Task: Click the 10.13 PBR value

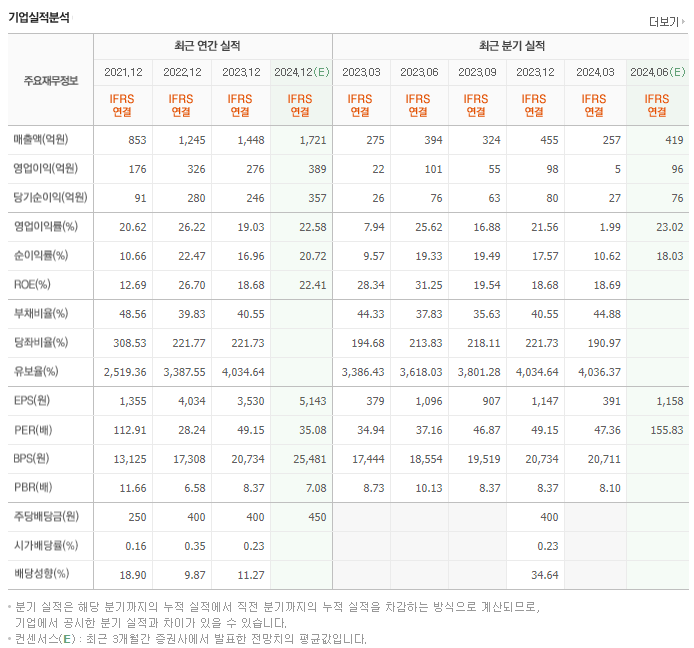Action: 428,488
